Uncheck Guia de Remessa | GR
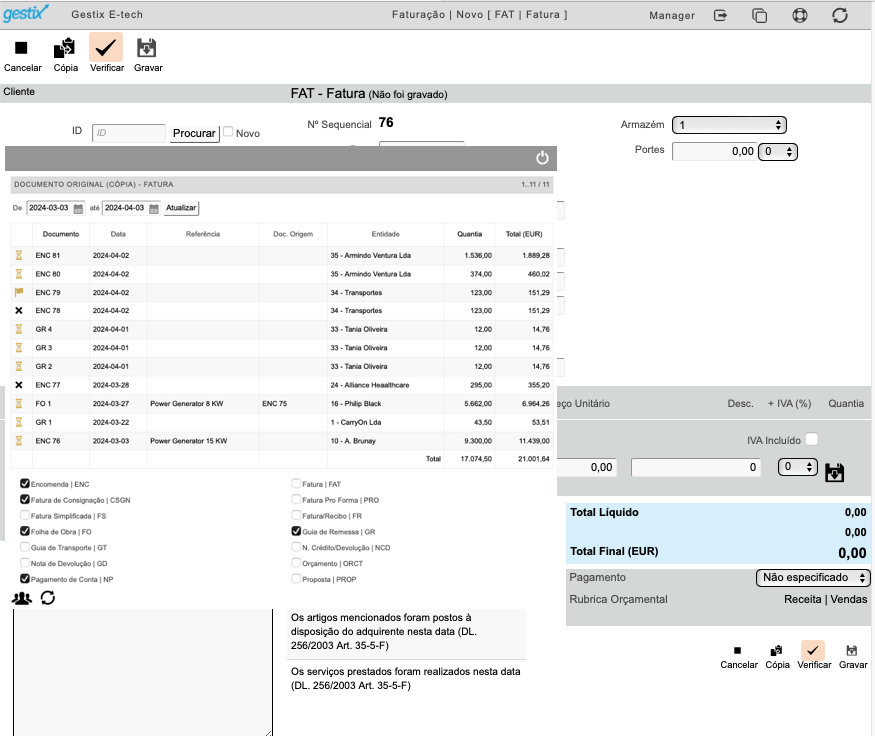Screen dimensions: 875x736 click(296, 531)
